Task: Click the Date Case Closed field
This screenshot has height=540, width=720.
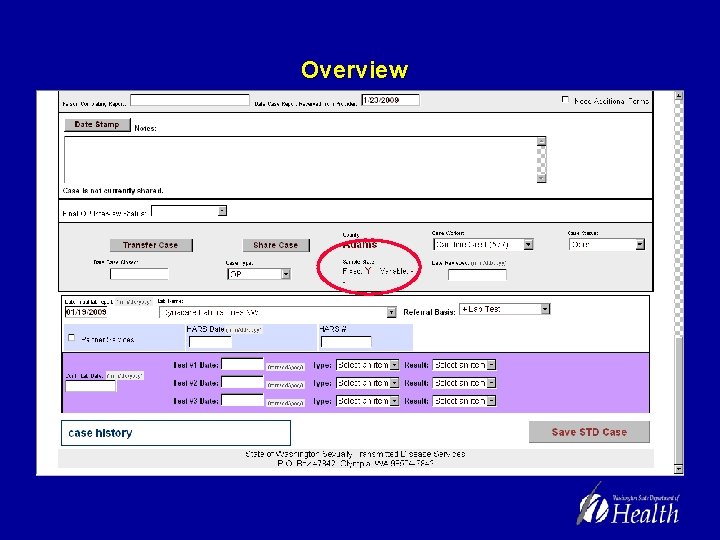Action: [x=139, y=275]
